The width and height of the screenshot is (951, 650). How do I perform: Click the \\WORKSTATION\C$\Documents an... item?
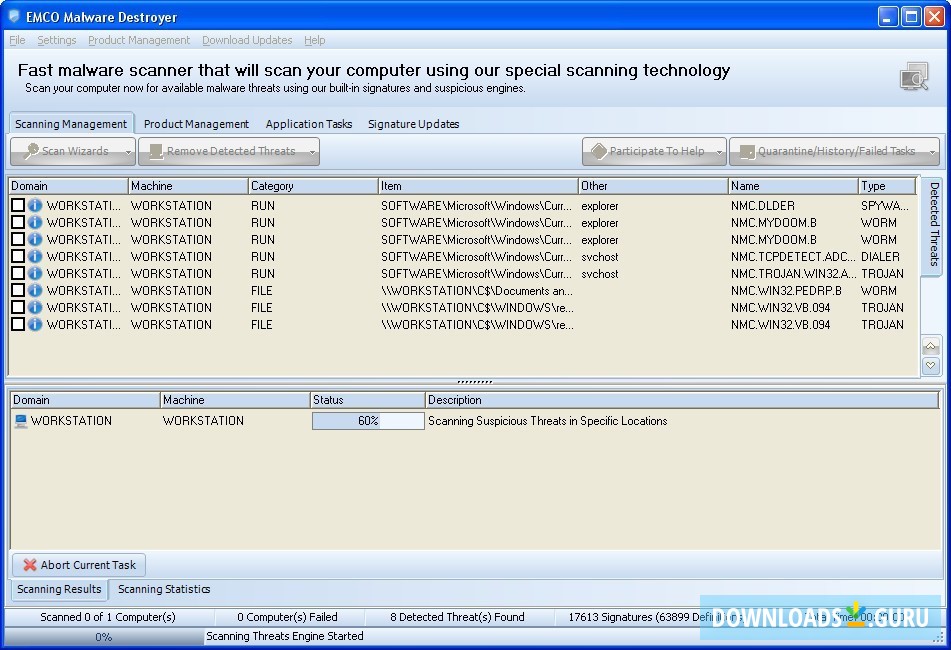[x=477, y=291]
